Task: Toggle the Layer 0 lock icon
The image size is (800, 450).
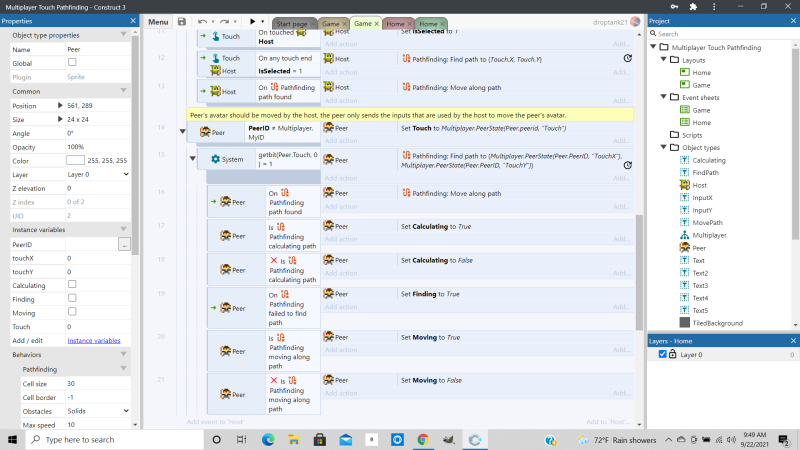Action: pos(672,354)
